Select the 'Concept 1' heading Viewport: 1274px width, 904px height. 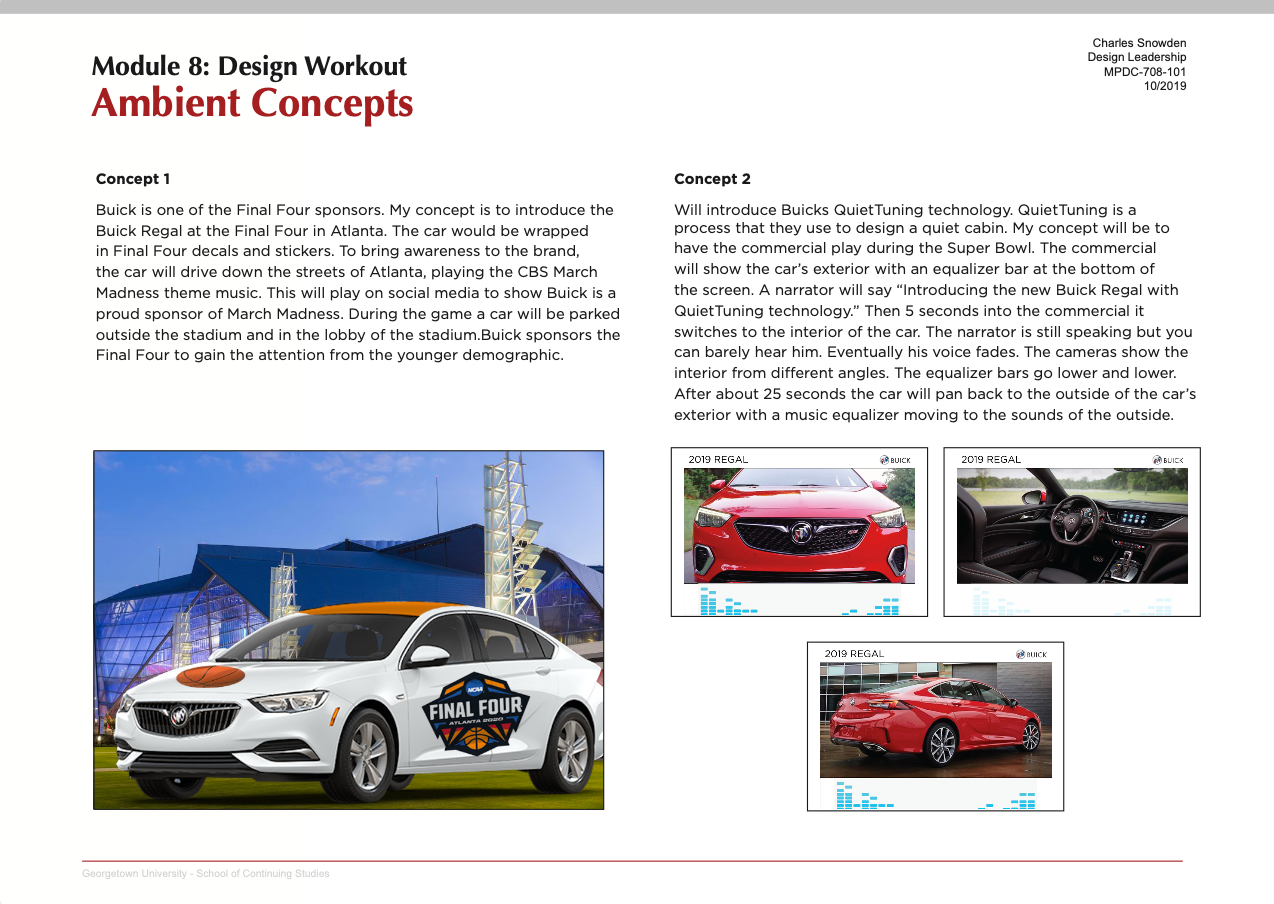pos(133,179)
